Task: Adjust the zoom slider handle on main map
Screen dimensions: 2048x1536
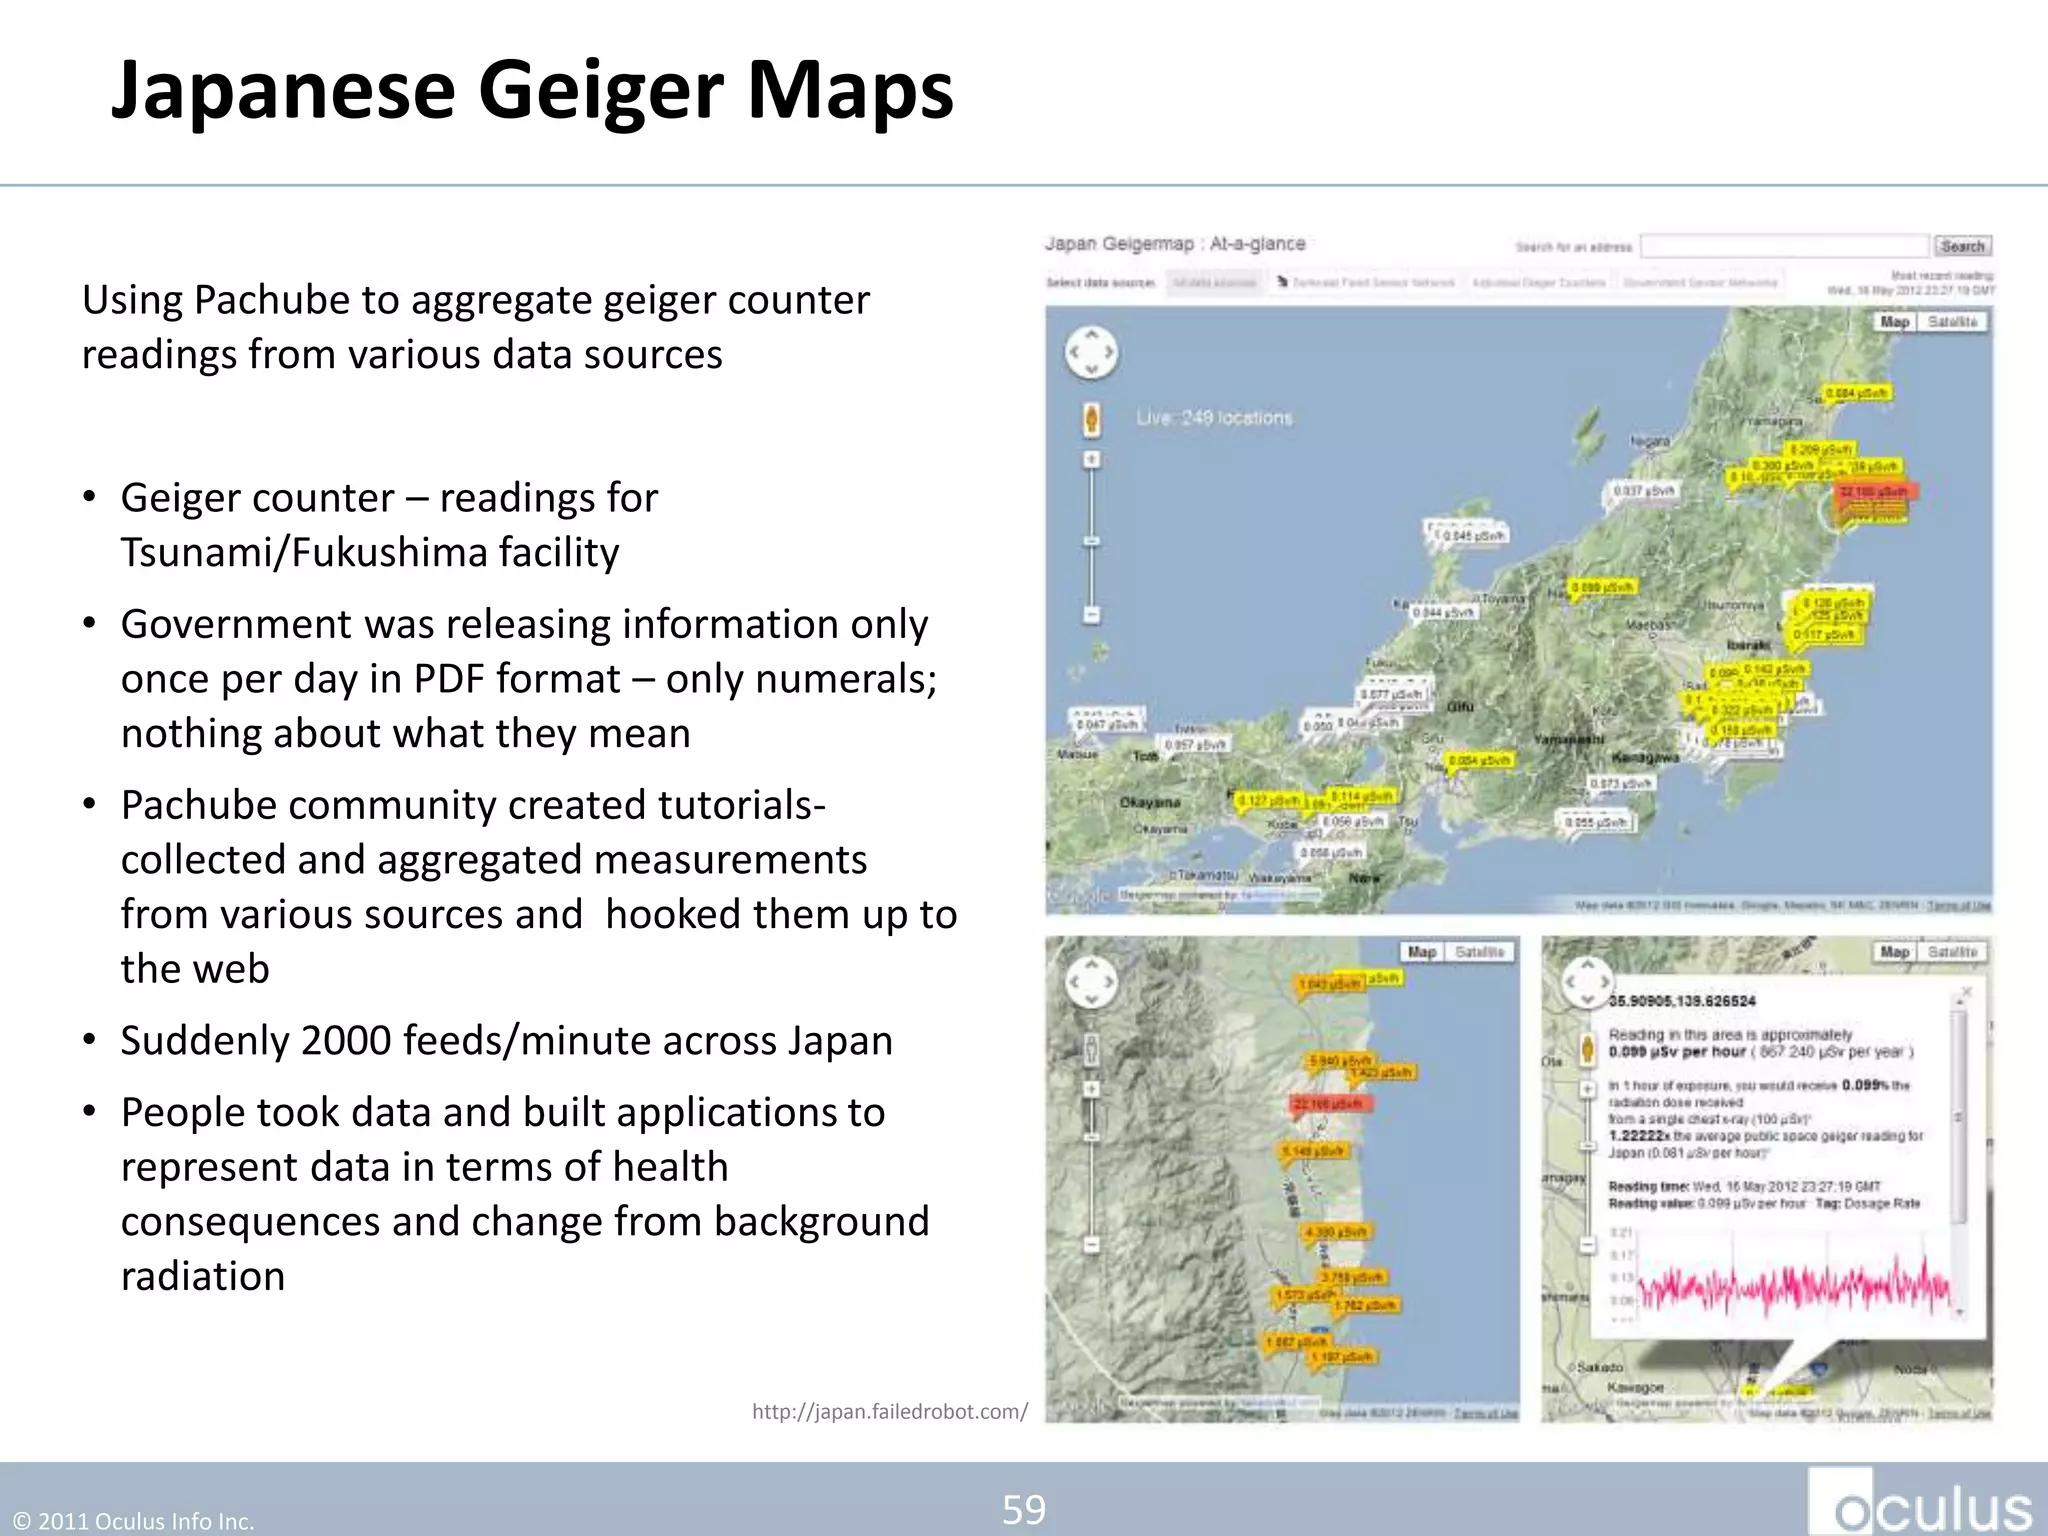Action: tap(1092, 541)
